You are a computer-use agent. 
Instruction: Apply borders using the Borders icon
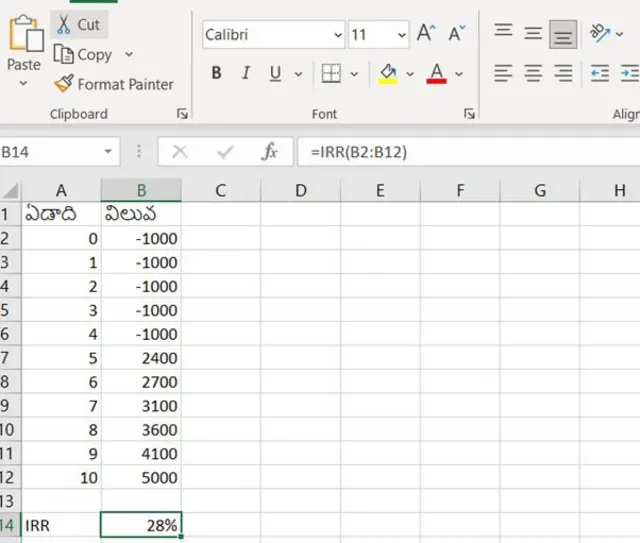331,74
